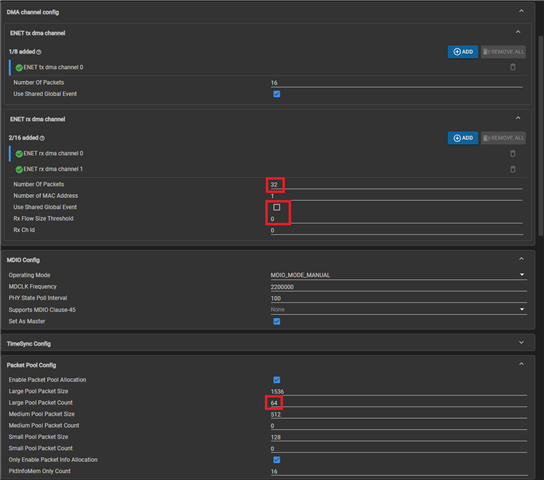Toggle Only Enable Packet Info Allocation
Viewport: 544px width, 480px height.
(277, 460)
